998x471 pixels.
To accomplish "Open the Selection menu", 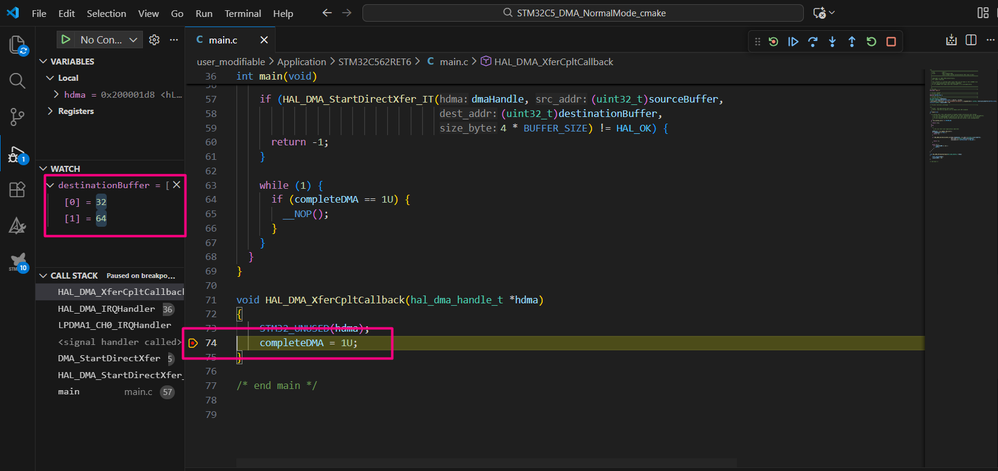I will pyautogui.click(x=106, y=13).
